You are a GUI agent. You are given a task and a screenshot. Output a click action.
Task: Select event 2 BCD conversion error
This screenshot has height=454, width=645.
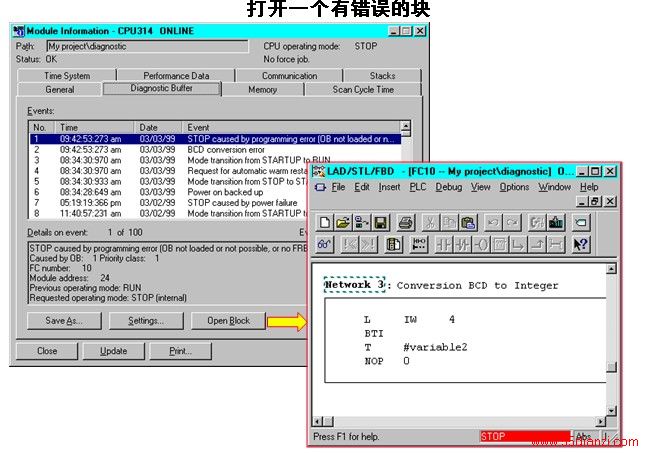click(215, 150)
